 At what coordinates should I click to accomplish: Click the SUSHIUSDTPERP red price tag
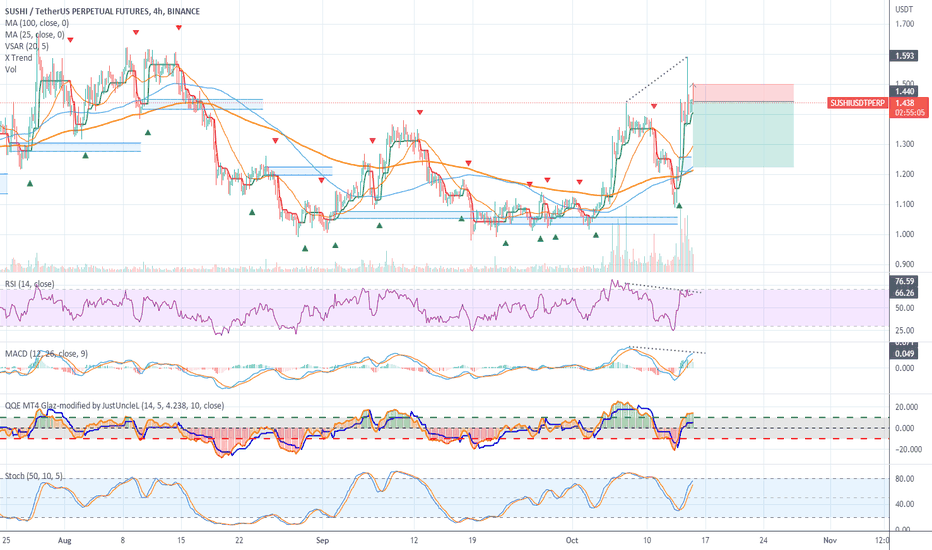tap(857, 103)
